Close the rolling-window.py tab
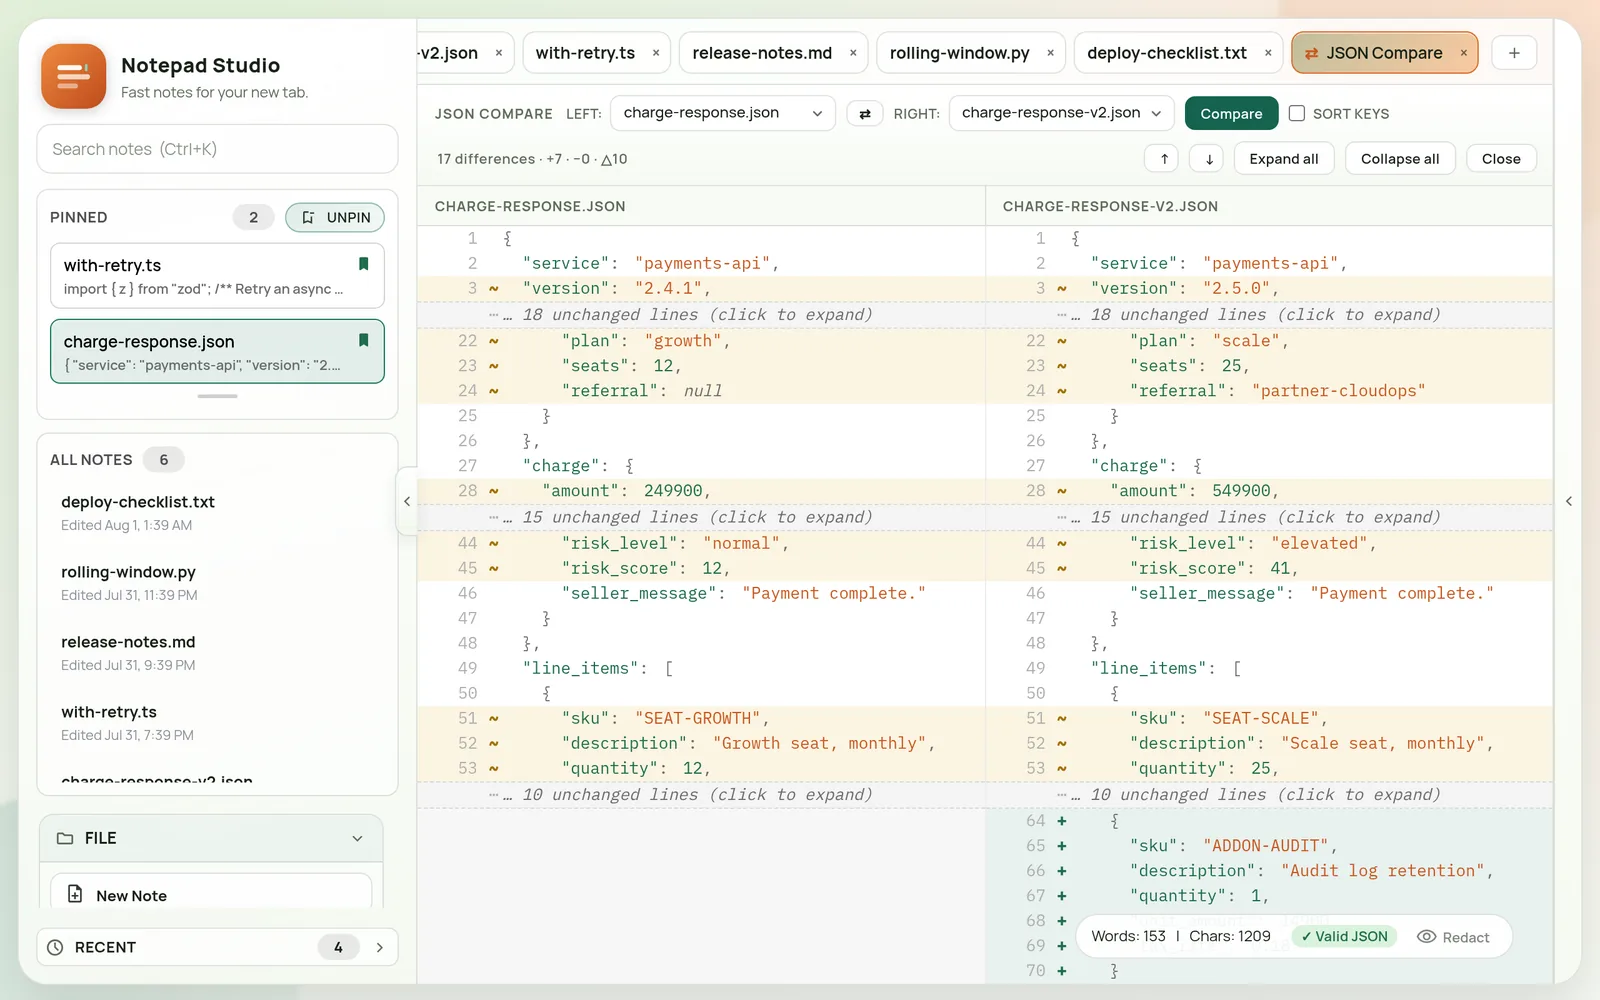 coord(1050,53)
